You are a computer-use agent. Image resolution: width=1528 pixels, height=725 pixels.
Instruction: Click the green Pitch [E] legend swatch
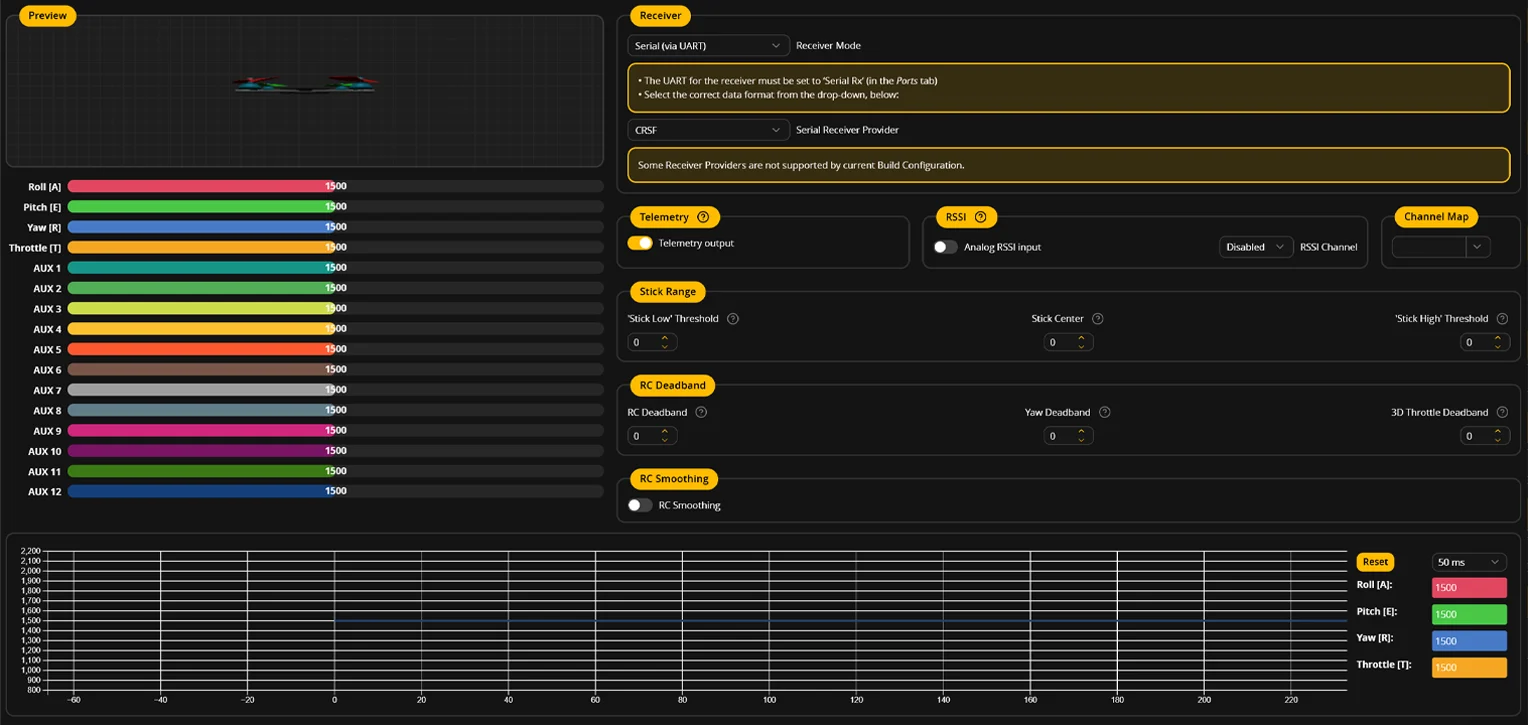tap(1469, 614)
